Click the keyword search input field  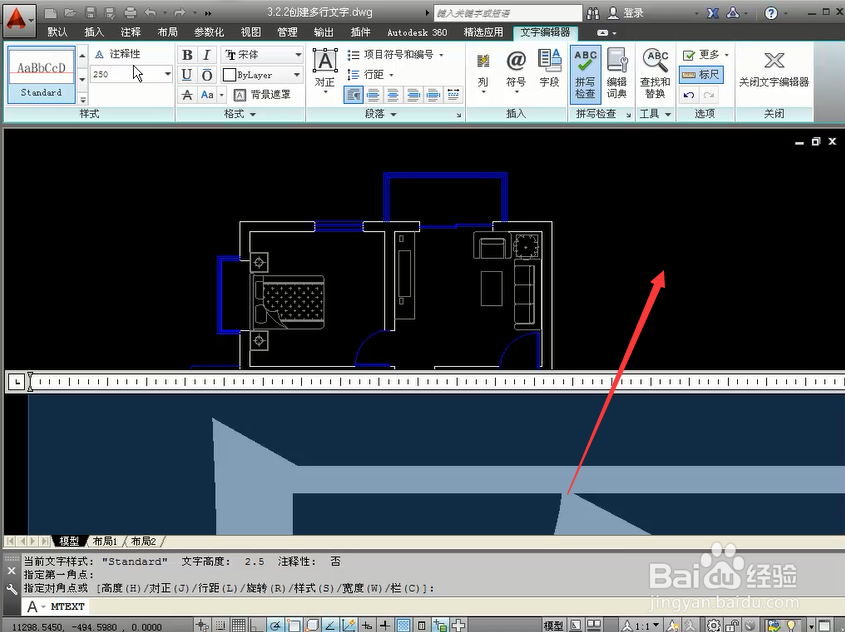(508, 13)
